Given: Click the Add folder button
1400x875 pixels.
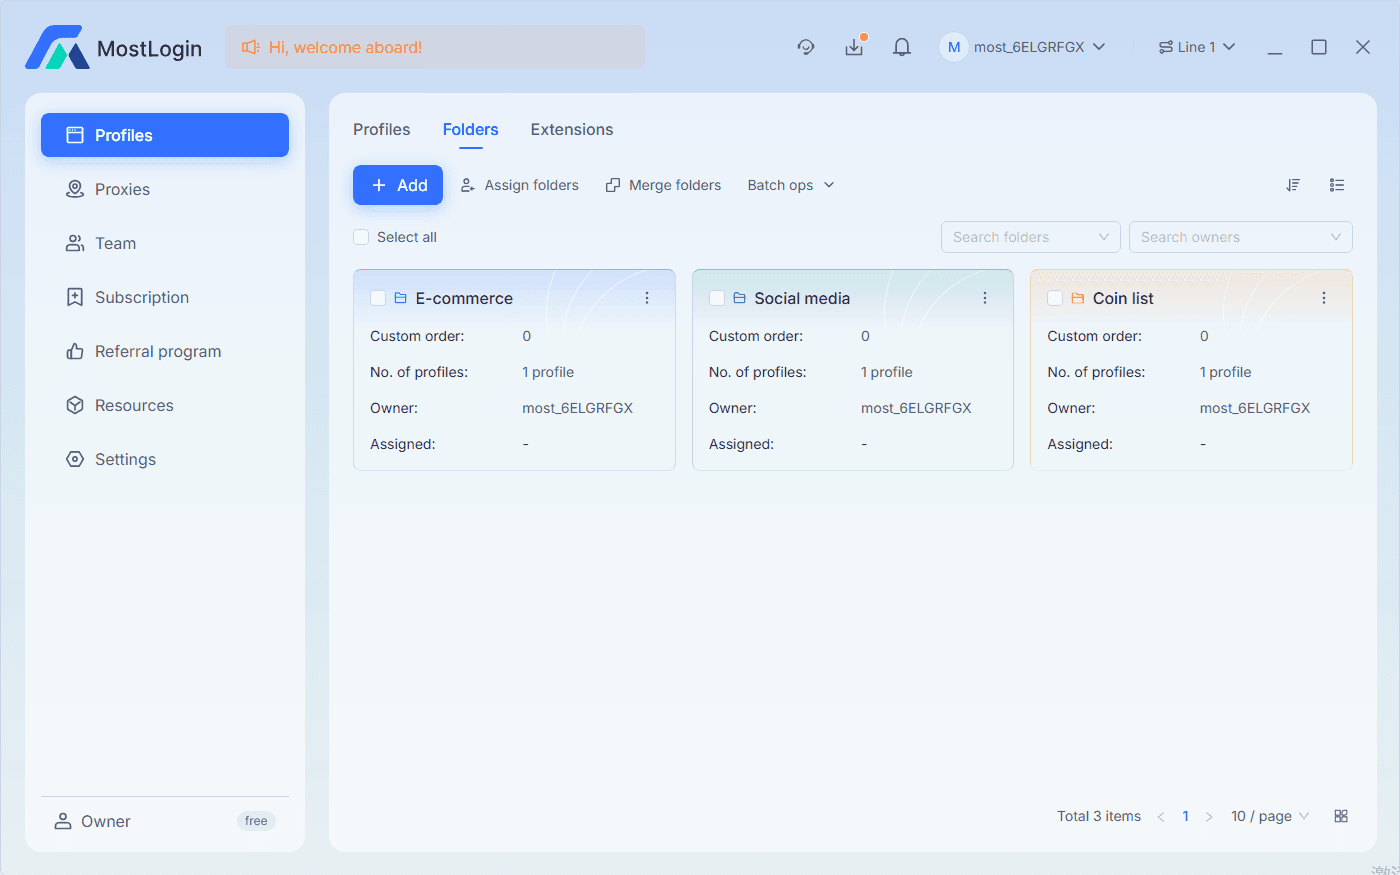Looking at the screenshot, I should tap(398, 185).
